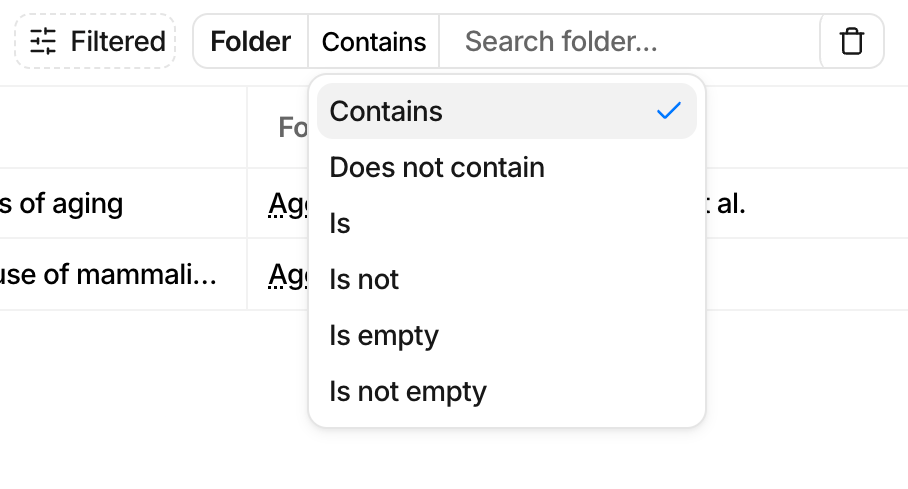Viewport: 908px width, 489px height.
Task: Pick the Is operator
Action: coord(340,223)
